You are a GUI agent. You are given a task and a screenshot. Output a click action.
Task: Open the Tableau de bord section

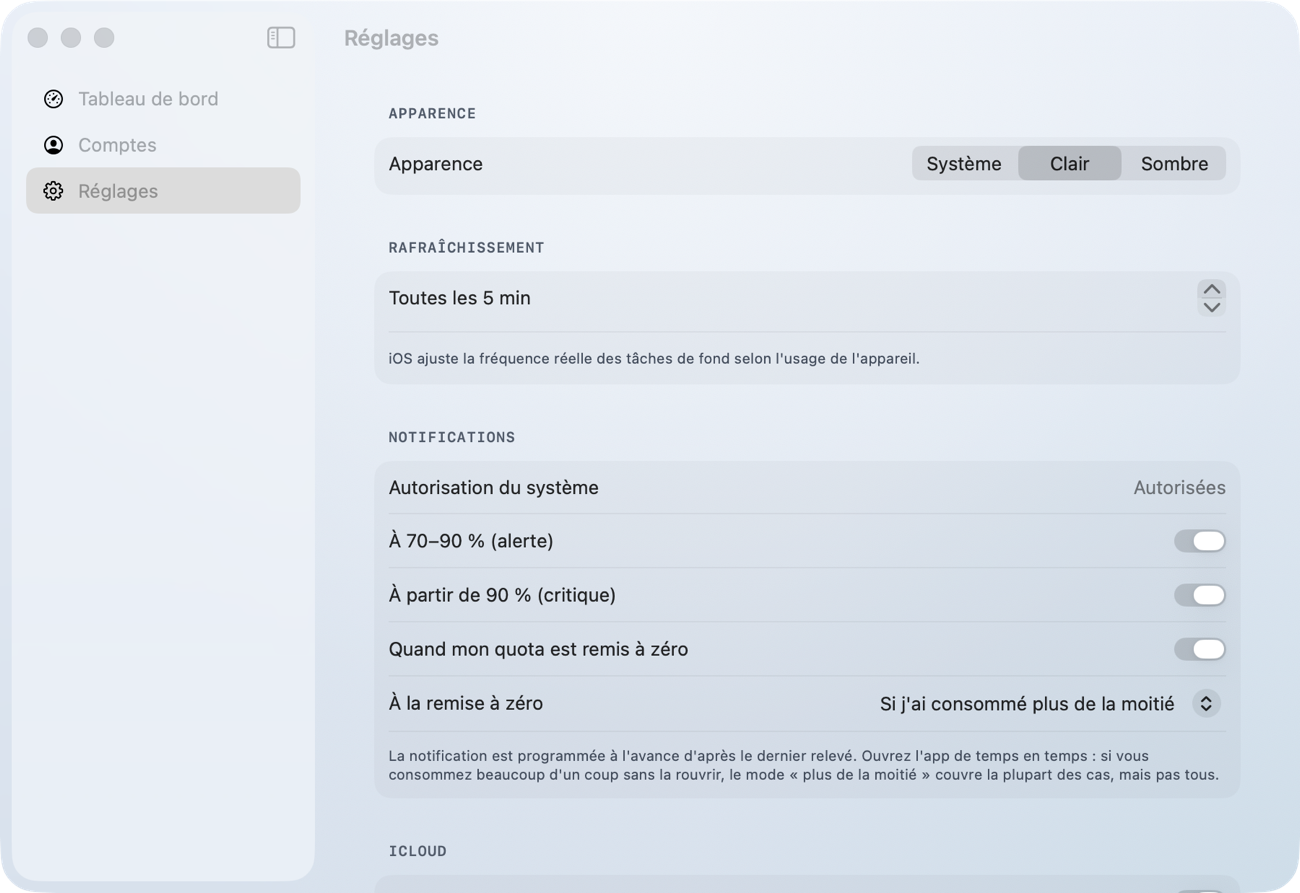pos(163,99)
